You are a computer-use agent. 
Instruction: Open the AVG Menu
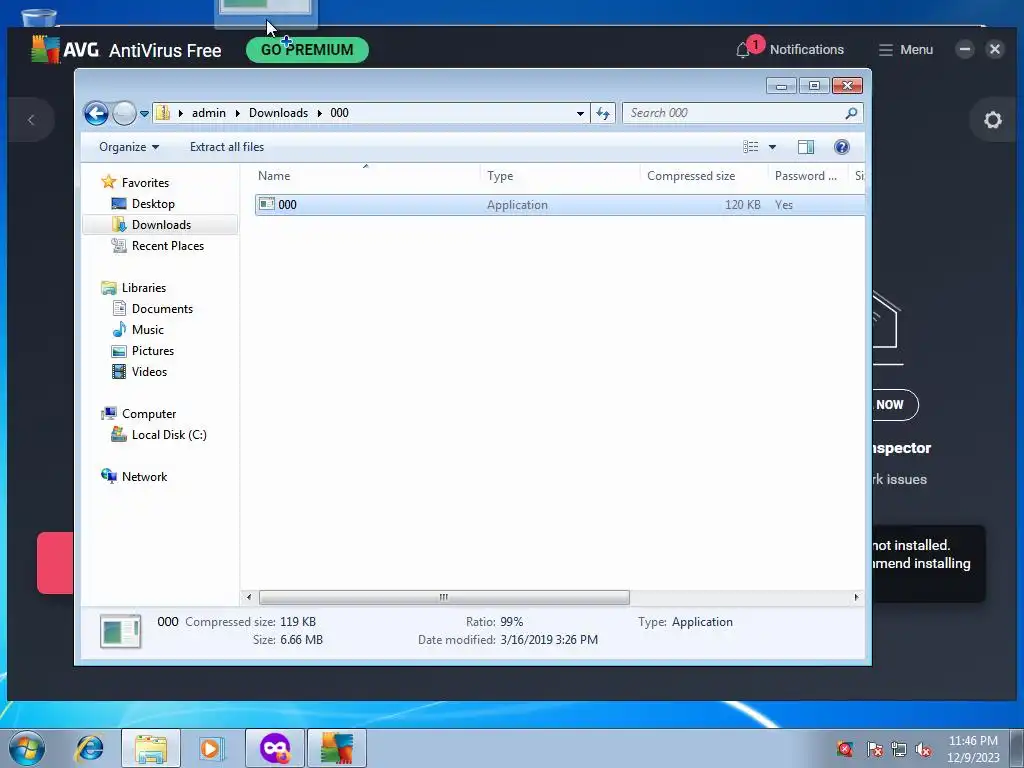(905, 50)
